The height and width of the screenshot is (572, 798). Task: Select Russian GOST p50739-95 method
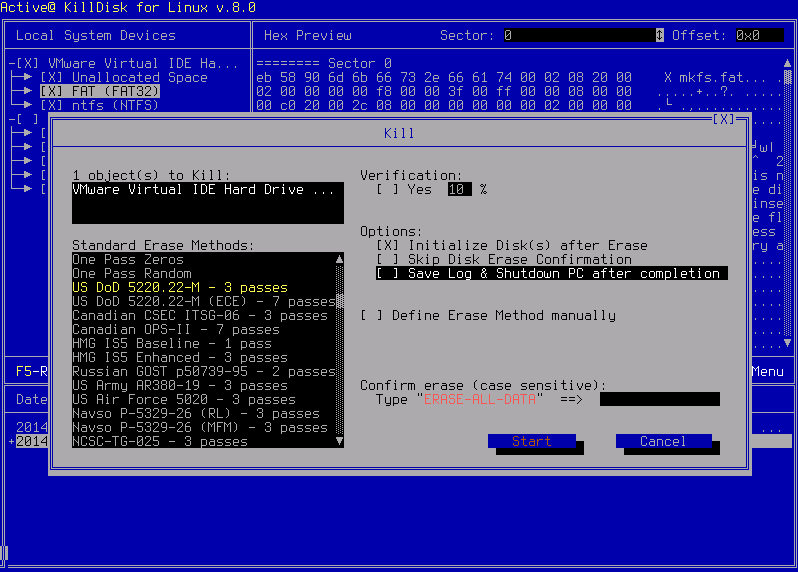point(204,371)
